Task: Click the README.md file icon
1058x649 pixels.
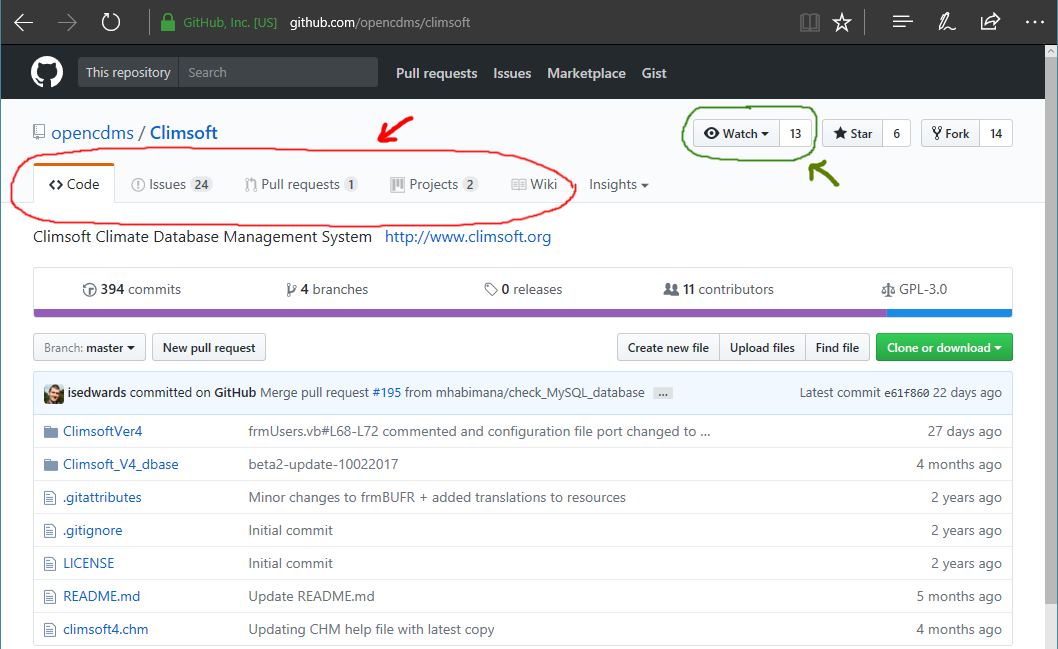Action: (x=50, y=597)
